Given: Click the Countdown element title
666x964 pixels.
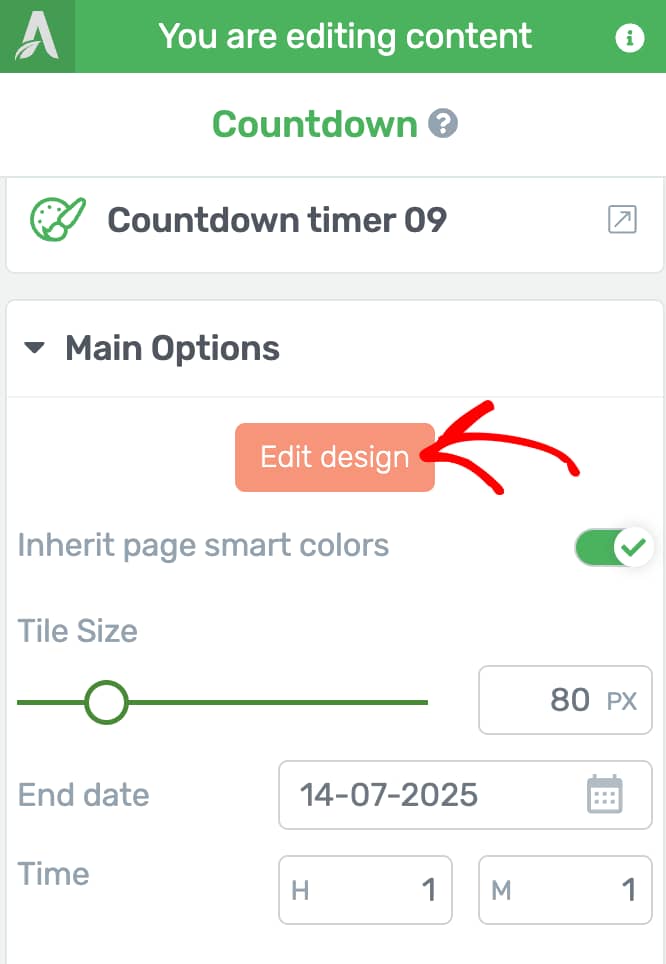Looking at the screenshot, I should tap(315, 124).
